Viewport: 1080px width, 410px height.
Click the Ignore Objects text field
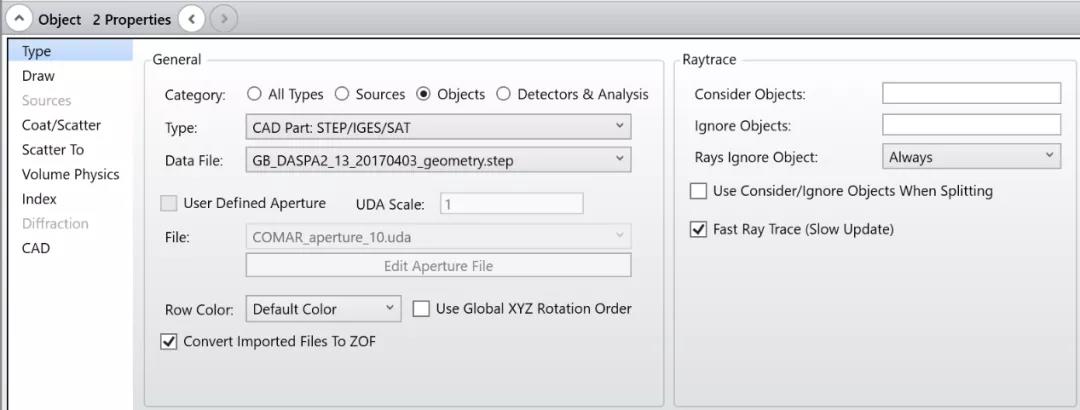click(970, 126)
